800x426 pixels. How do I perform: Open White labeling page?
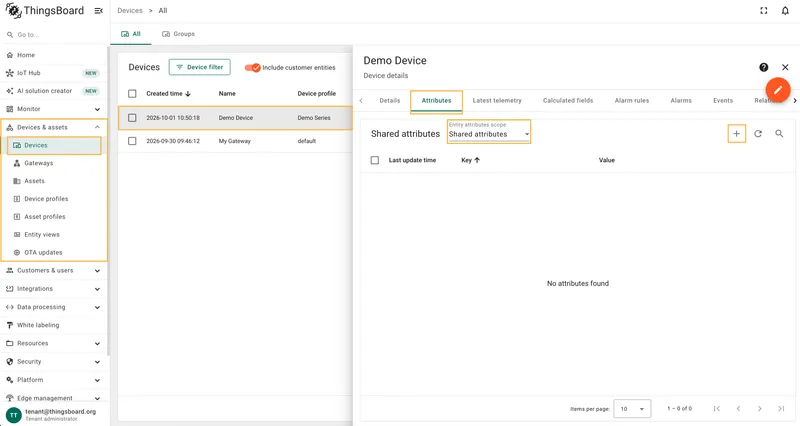point(55,325)
